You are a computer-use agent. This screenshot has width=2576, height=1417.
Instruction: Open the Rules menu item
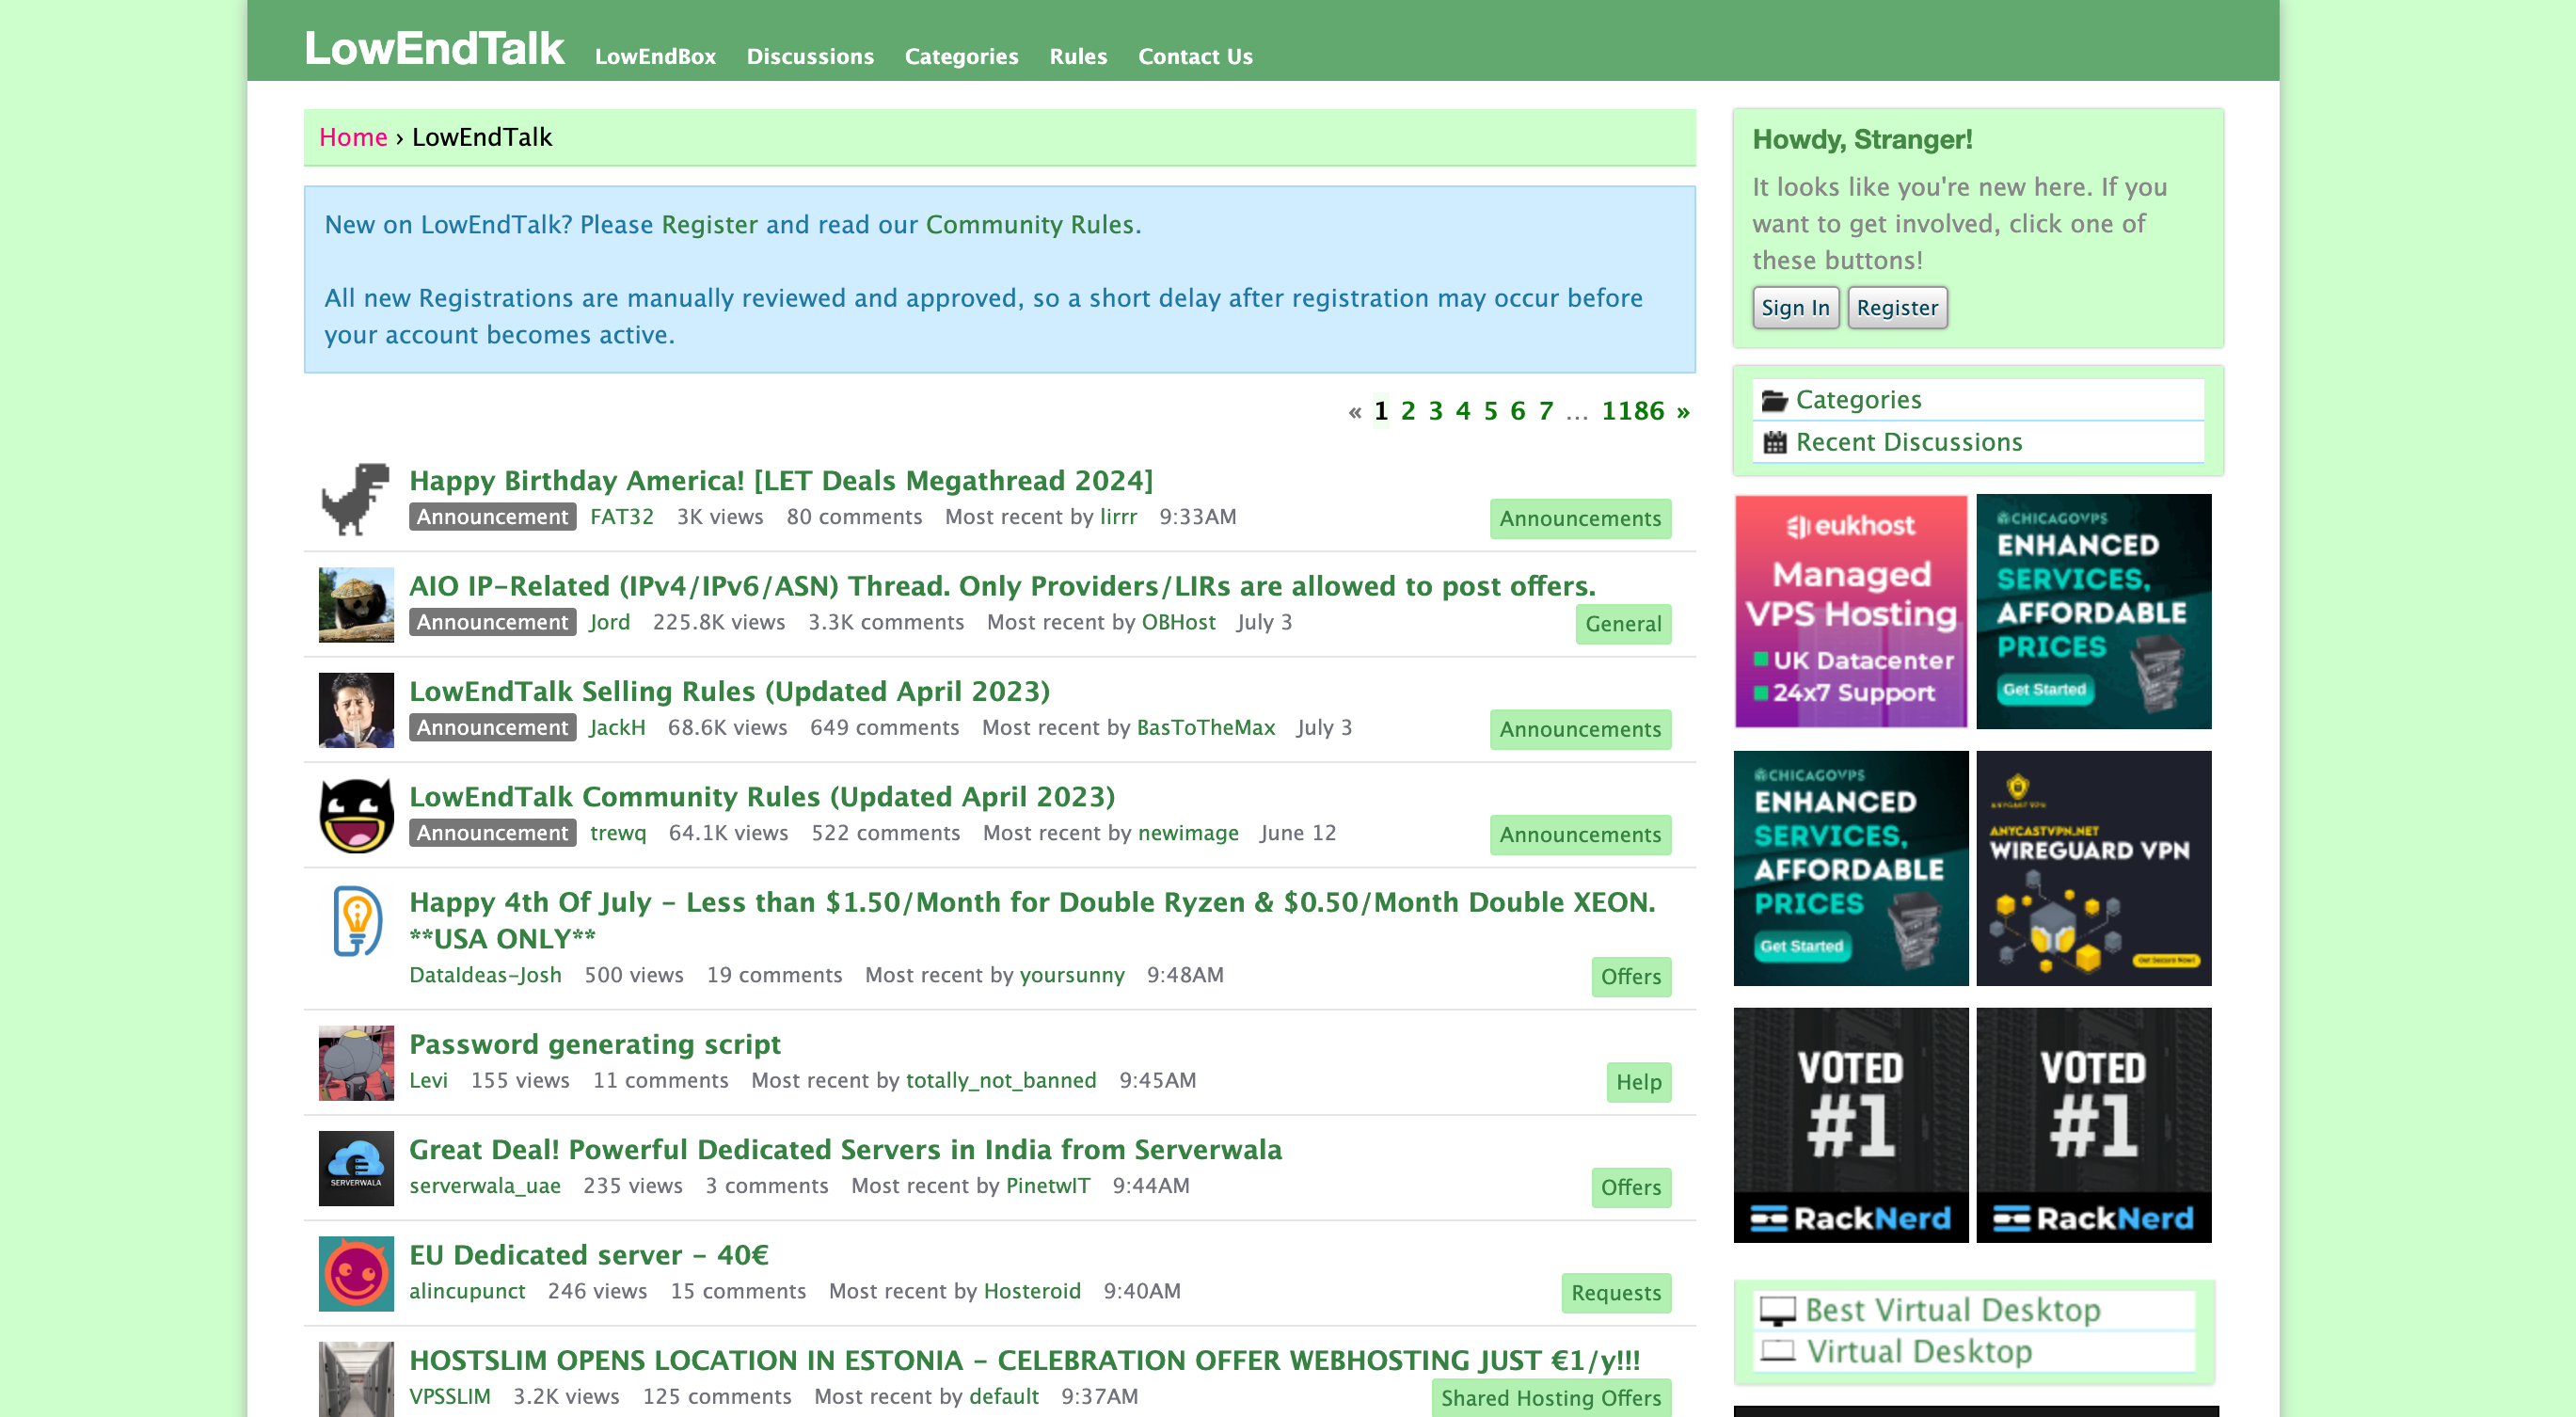pos(1077,56)
